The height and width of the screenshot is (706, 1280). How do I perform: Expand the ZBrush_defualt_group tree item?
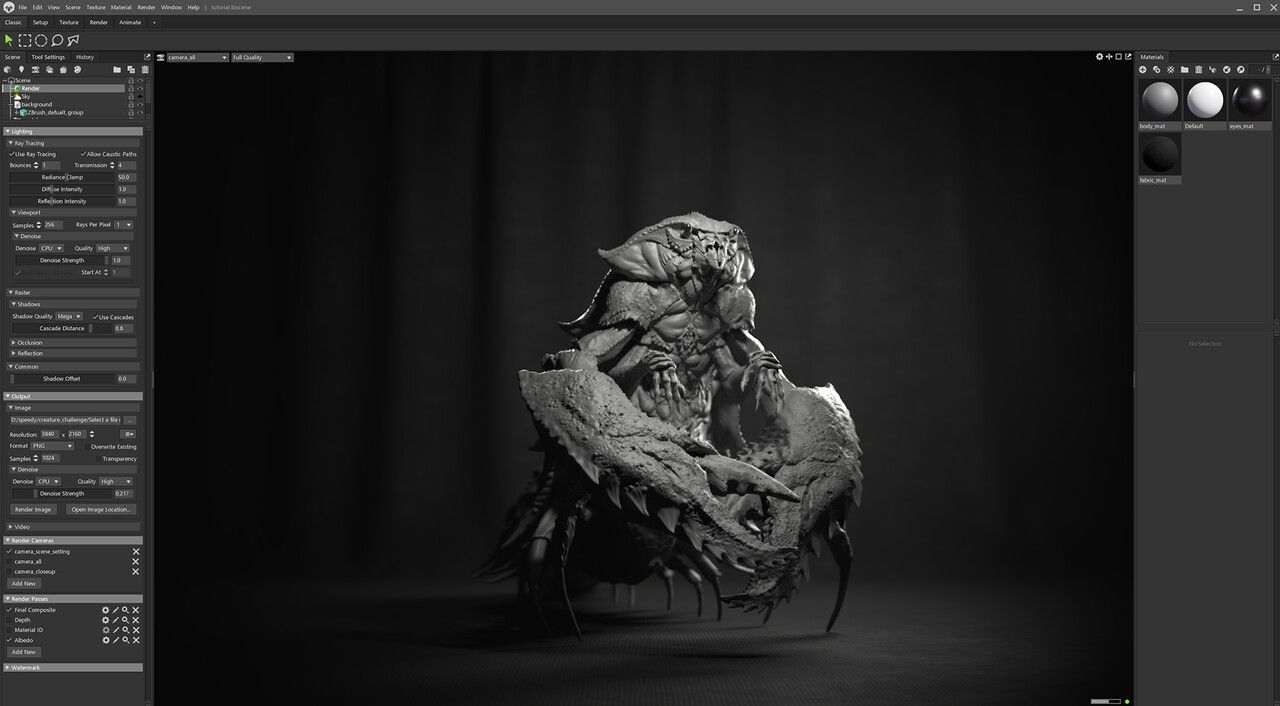pos(15,113)
